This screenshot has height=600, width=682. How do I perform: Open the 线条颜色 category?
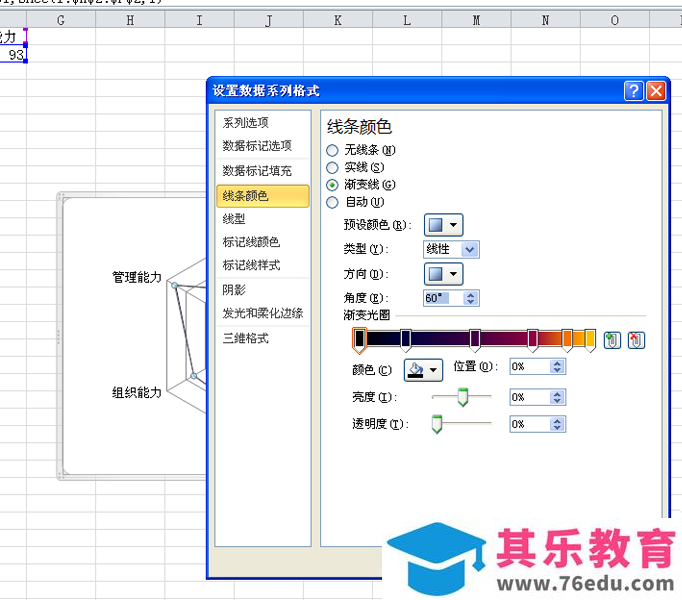point(263,196)
